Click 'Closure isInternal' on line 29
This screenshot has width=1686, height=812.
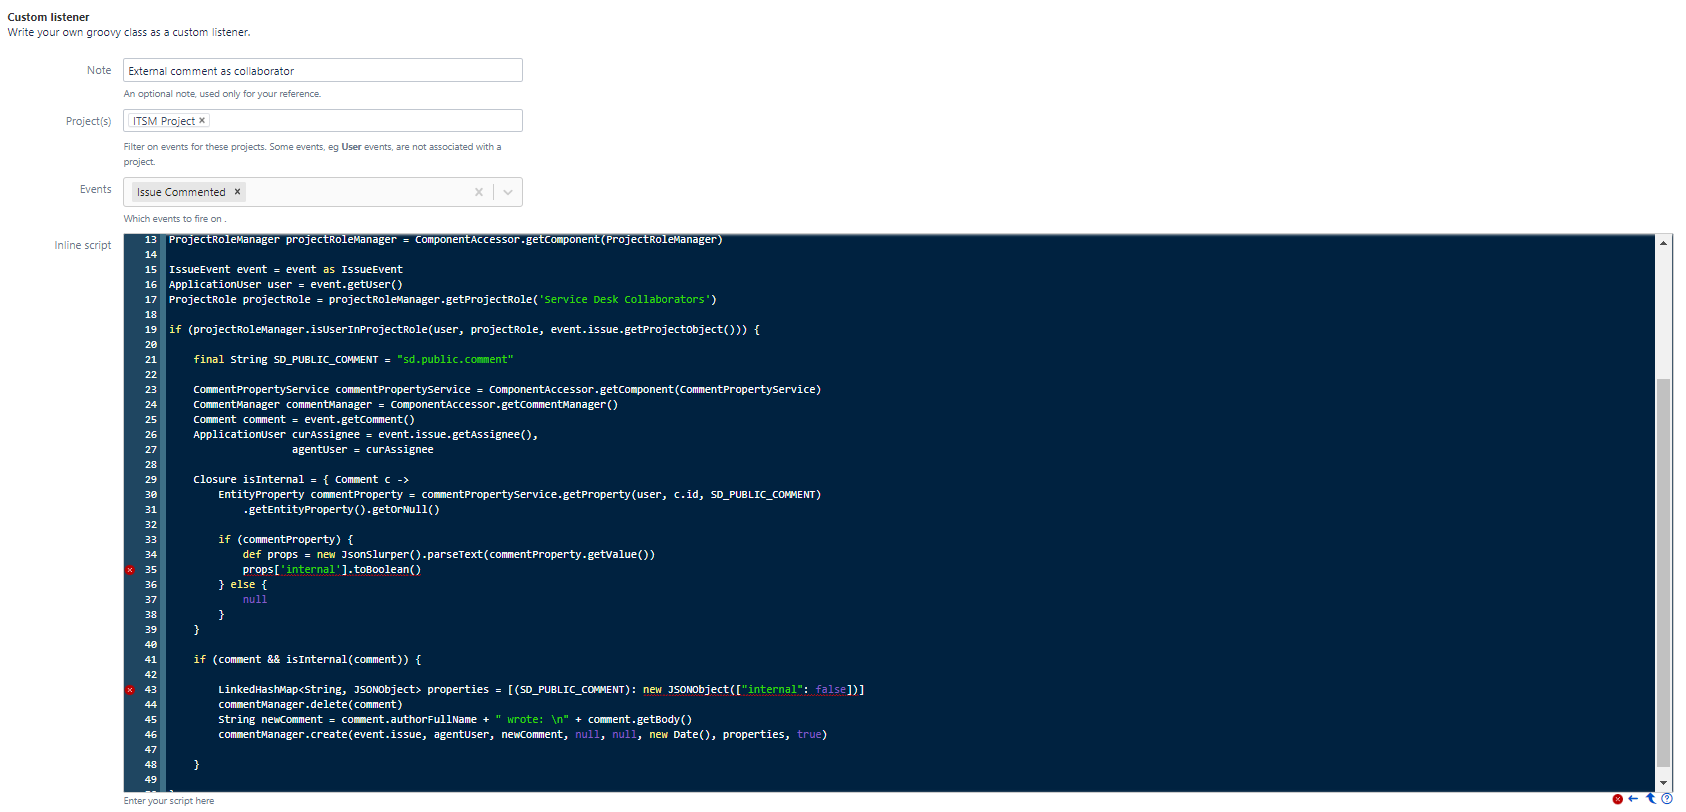point(249,480)
